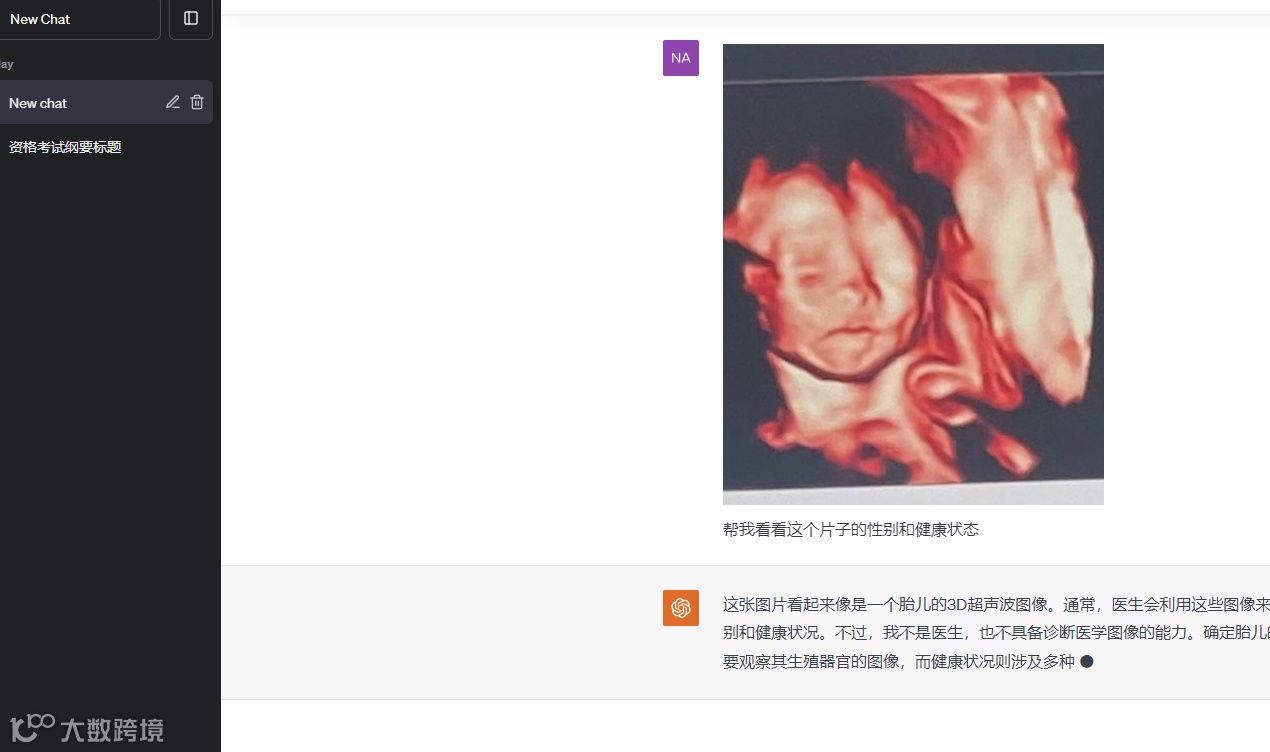Click the empty area below the response
This screenshot has height=752, width=1270.
click(745, 726)
